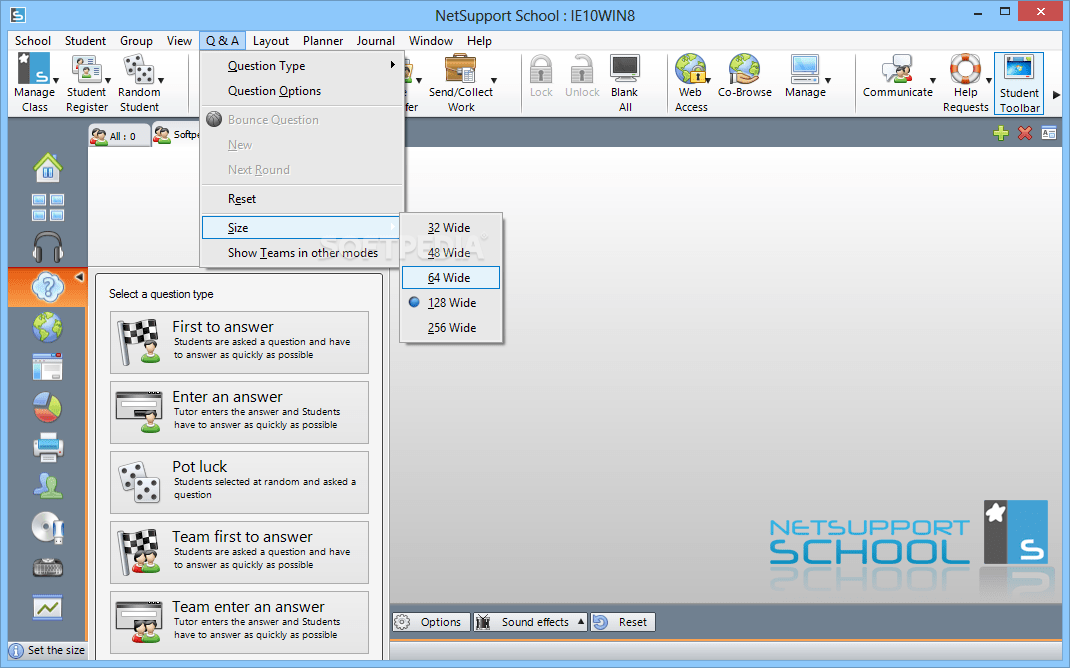
Task: Select the 128 Wide option
Action: click(x=451, y=303)
